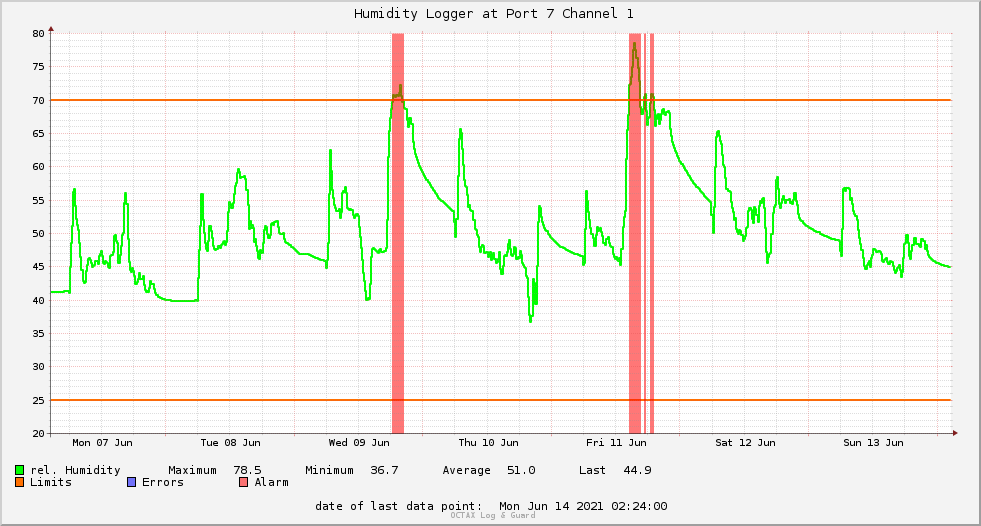The width and height of the screenshot is (981, 526).
Task: Click the blue Errors legend swatch
Action: pyautogui.click(x=131, y=482)
